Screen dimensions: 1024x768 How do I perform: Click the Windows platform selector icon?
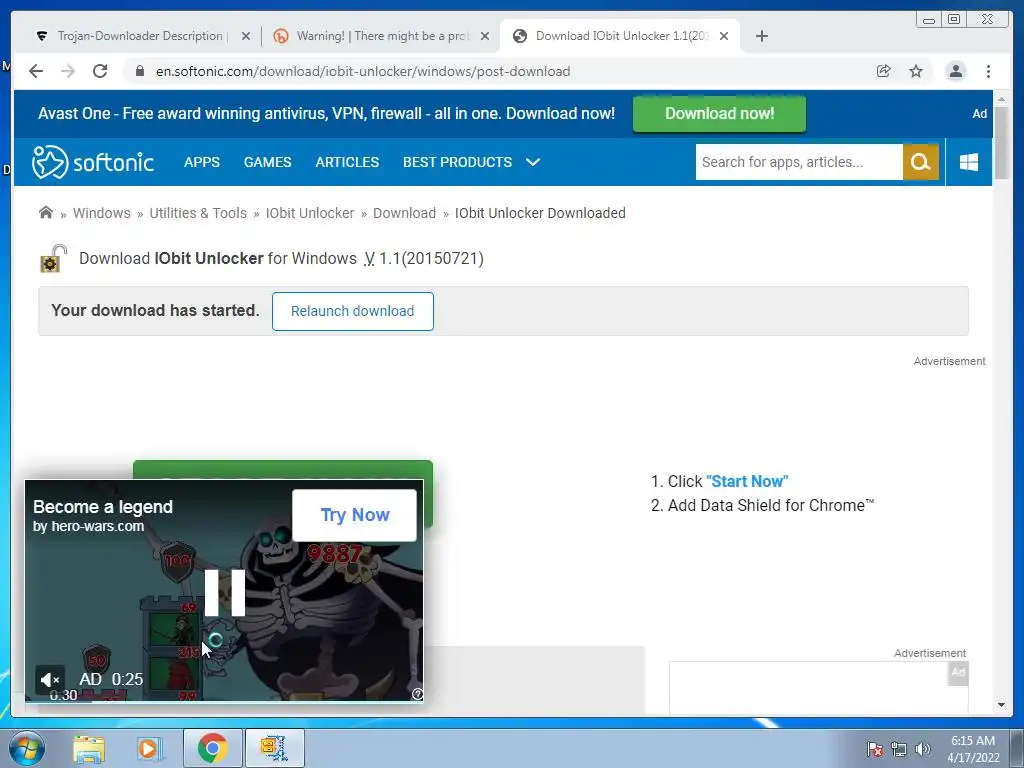[969, 162]
